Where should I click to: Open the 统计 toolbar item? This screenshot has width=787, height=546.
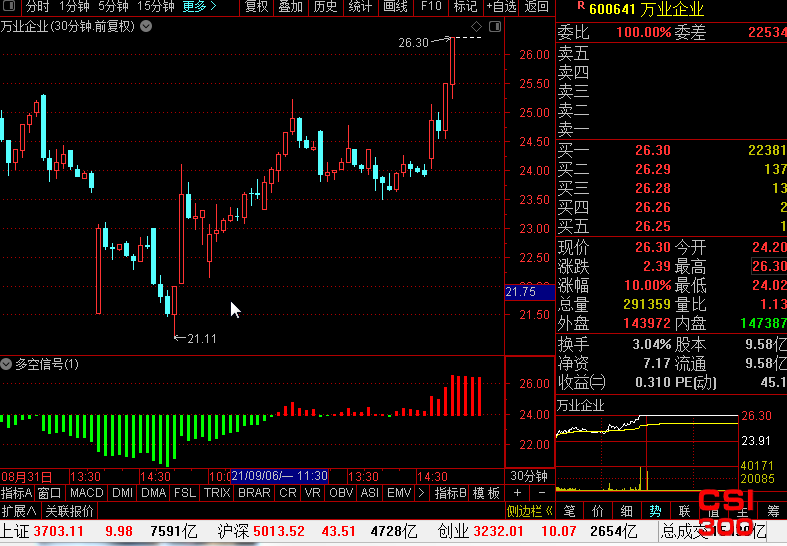(x=360, y=7)
